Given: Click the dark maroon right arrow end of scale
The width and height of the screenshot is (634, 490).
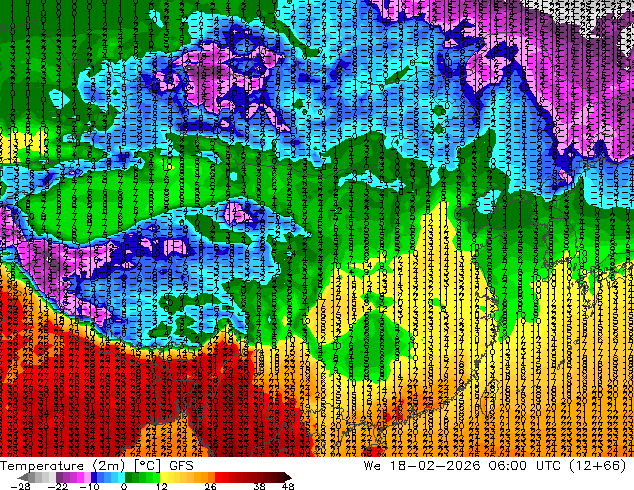Looking at the screenshot, I should [x=287, y=477].
